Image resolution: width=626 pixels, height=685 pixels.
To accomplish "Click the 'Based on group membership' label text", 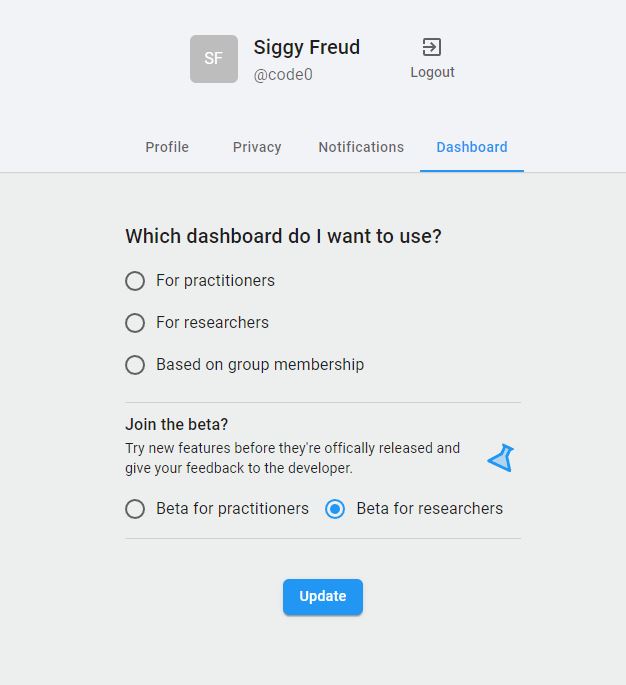I will pyautogui.click(x=260, y=365).
